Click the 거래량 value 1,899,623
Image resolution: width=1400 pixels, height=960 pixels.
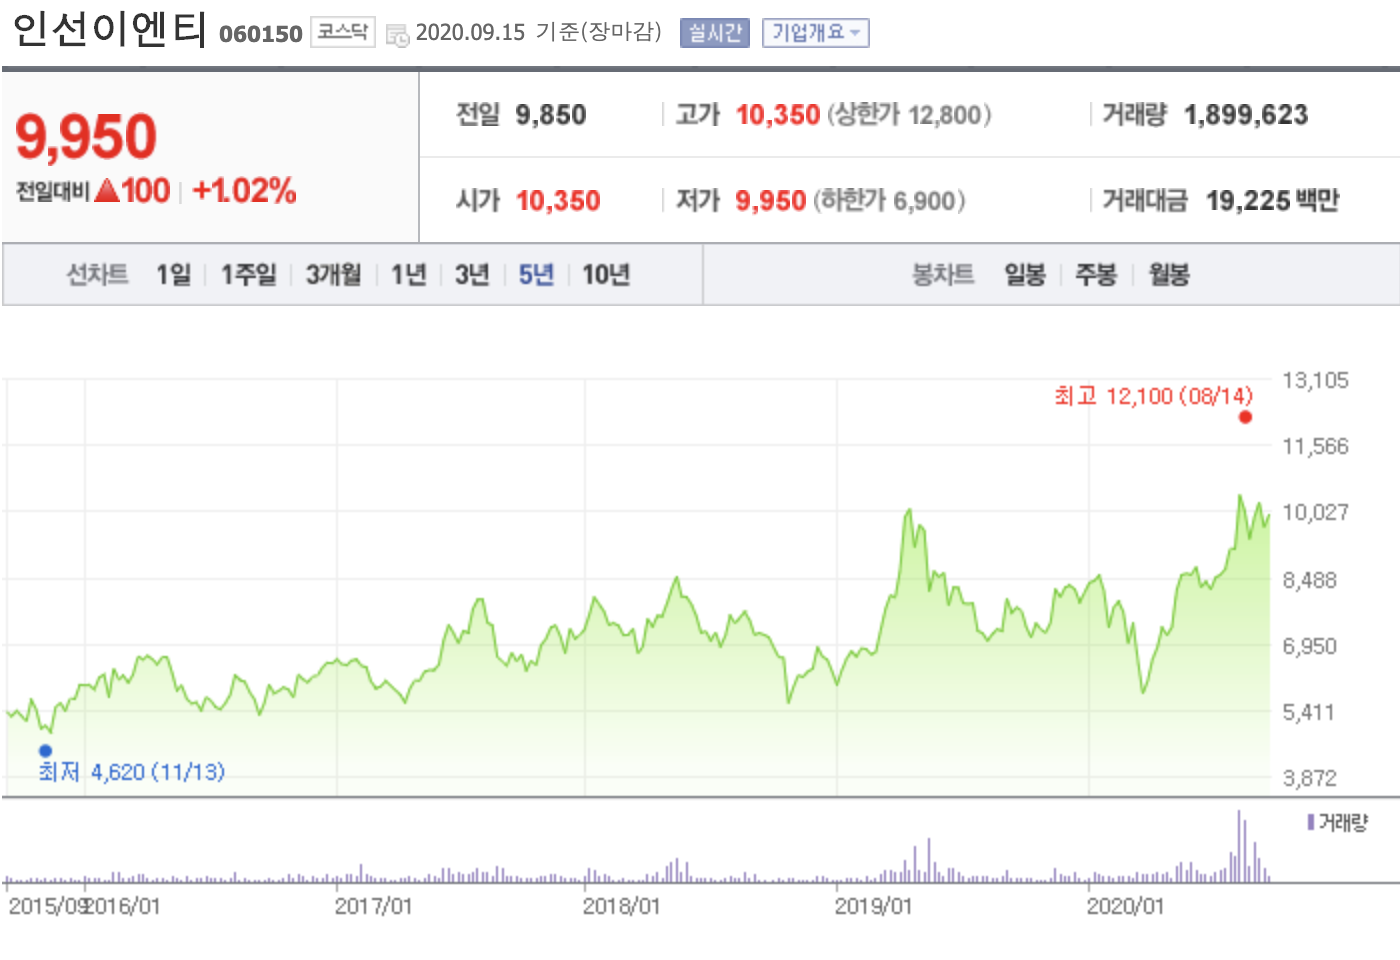pyautogui.click(x=1246, y=115)
